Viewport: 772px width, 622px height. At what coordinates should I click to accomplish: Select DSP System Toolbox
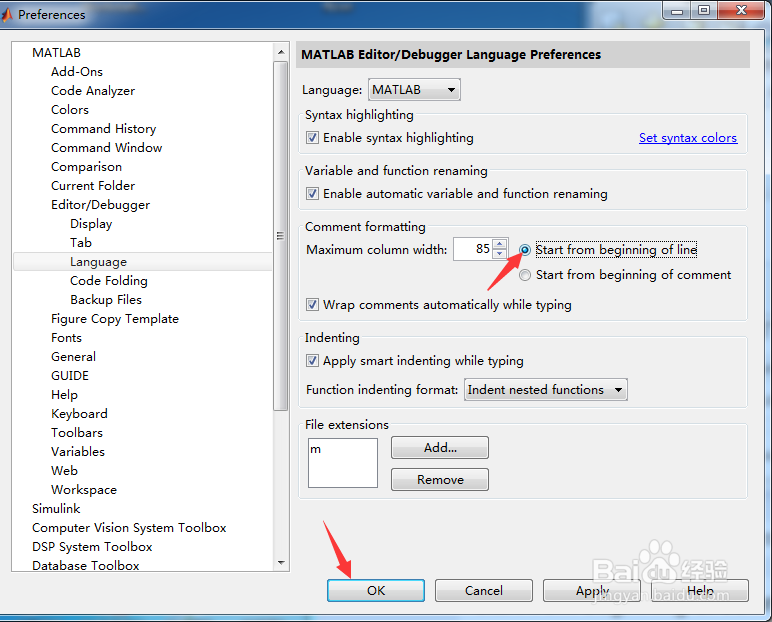coord(92,547)
